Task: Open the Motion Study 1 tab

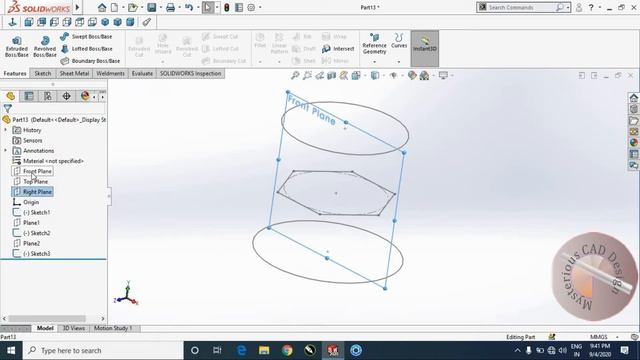Action: tap(113, 328)
